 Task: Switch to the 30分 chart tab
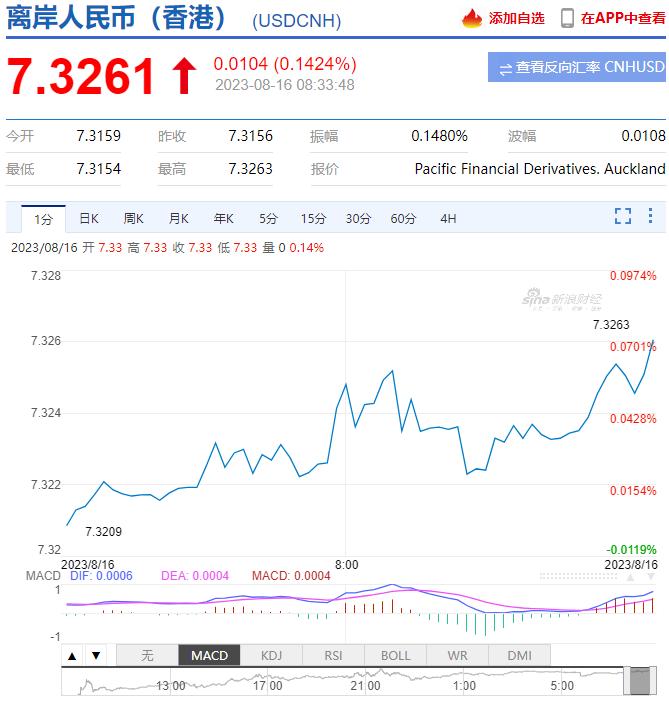[358, 219]
